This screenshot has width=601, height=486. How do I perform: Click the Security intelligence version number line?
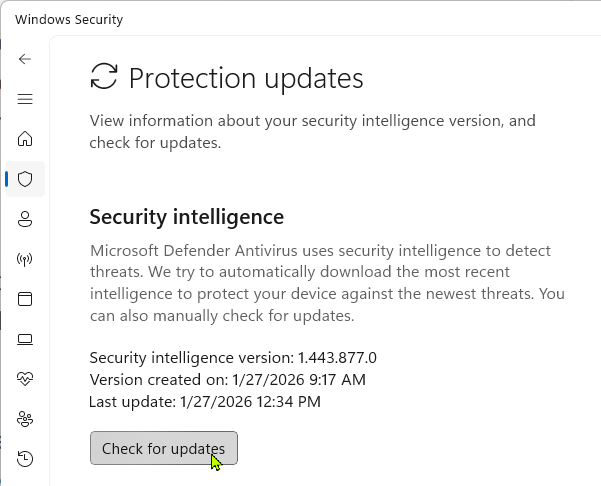click(233, 358)
